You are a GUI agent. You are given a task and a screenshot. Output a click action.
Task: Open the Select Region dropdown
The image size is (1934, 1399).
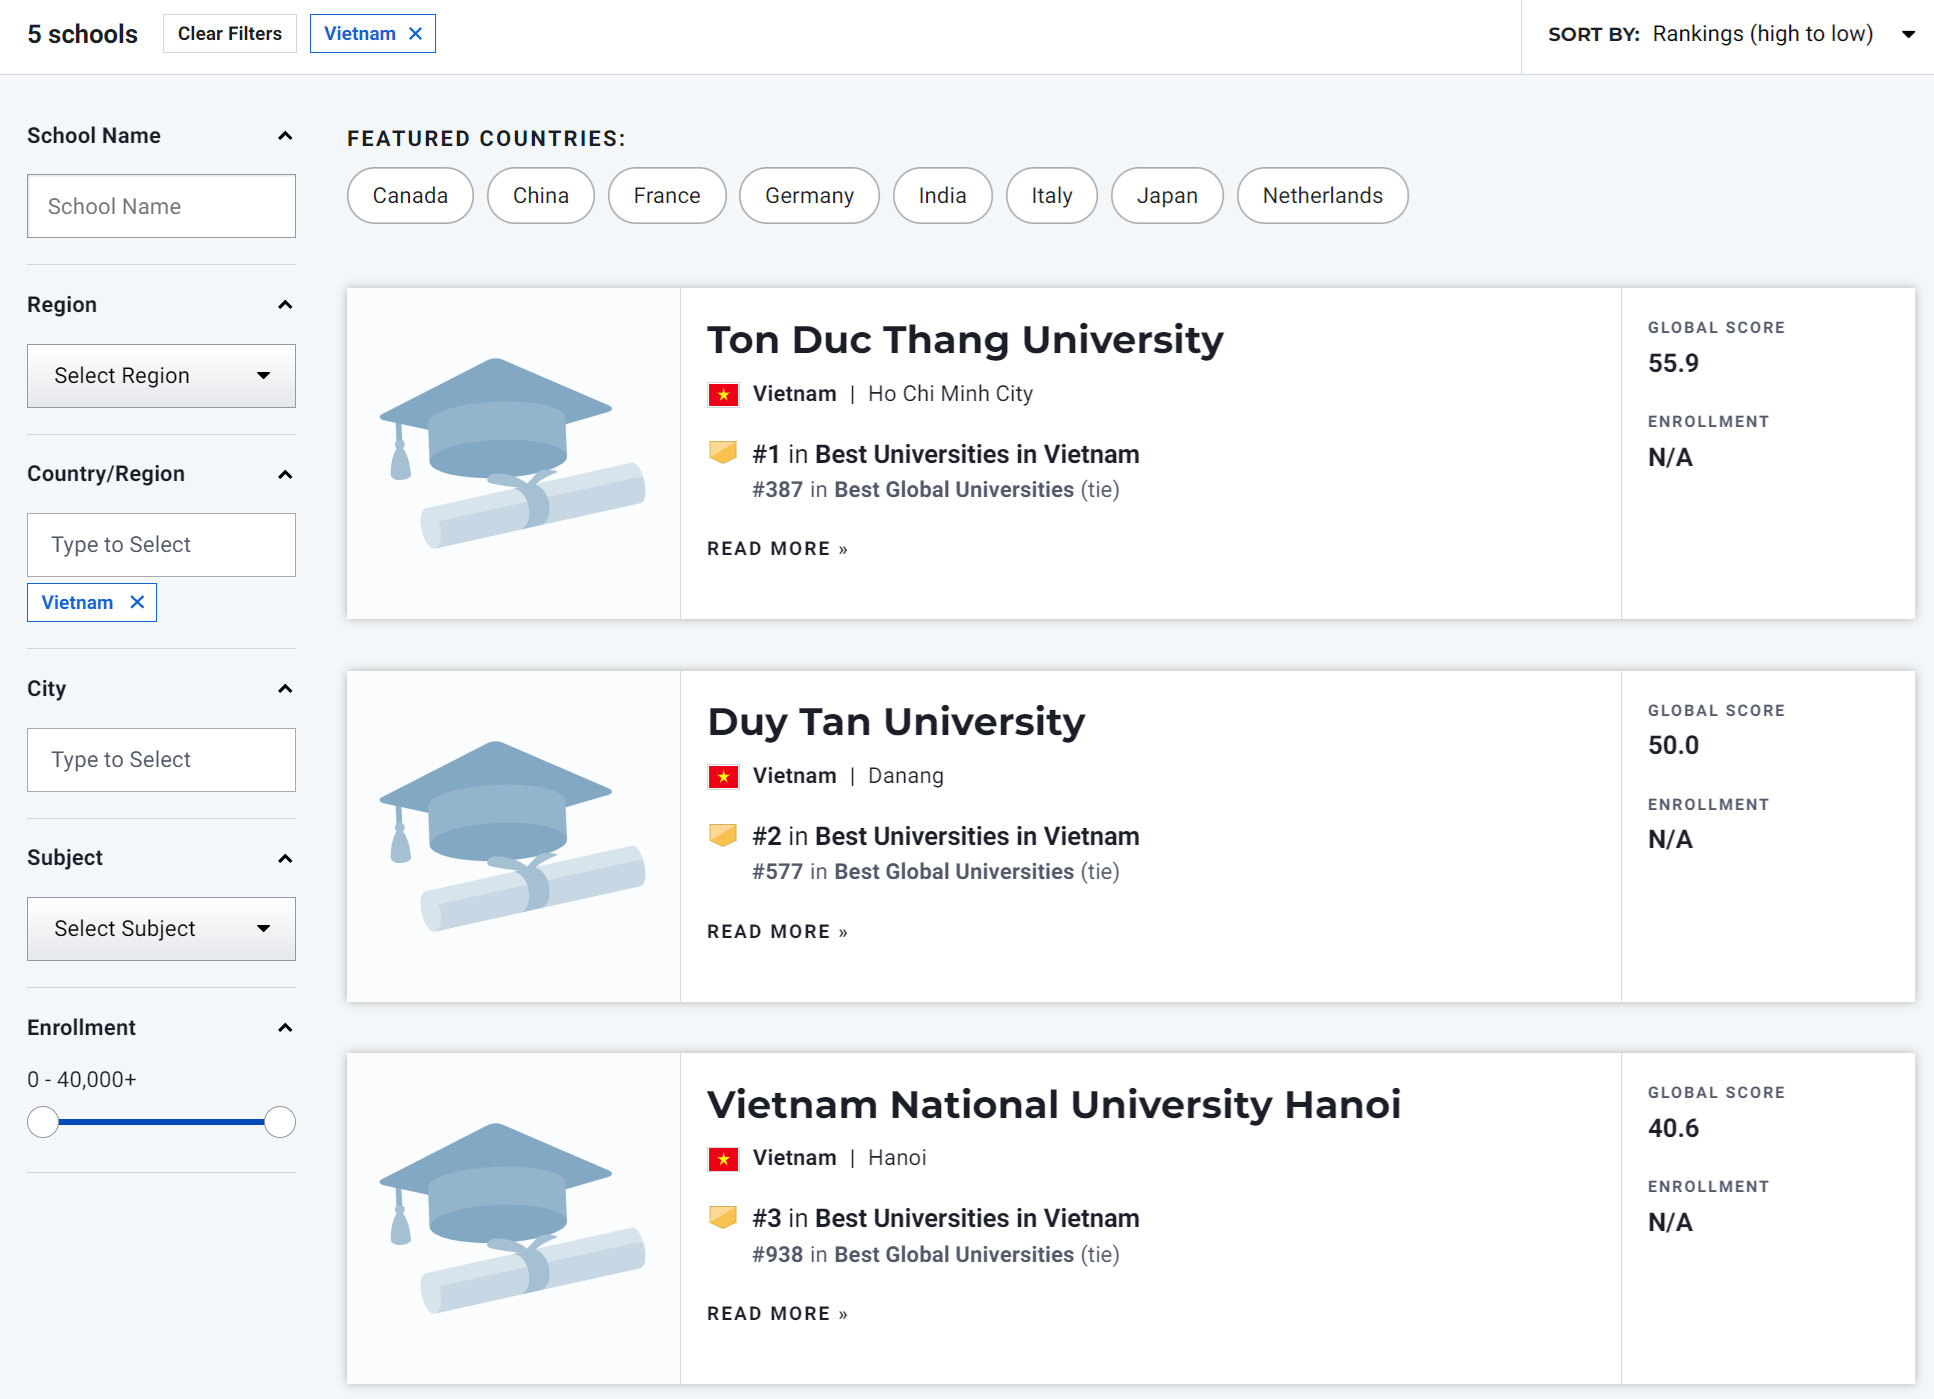tap(161, 376)
